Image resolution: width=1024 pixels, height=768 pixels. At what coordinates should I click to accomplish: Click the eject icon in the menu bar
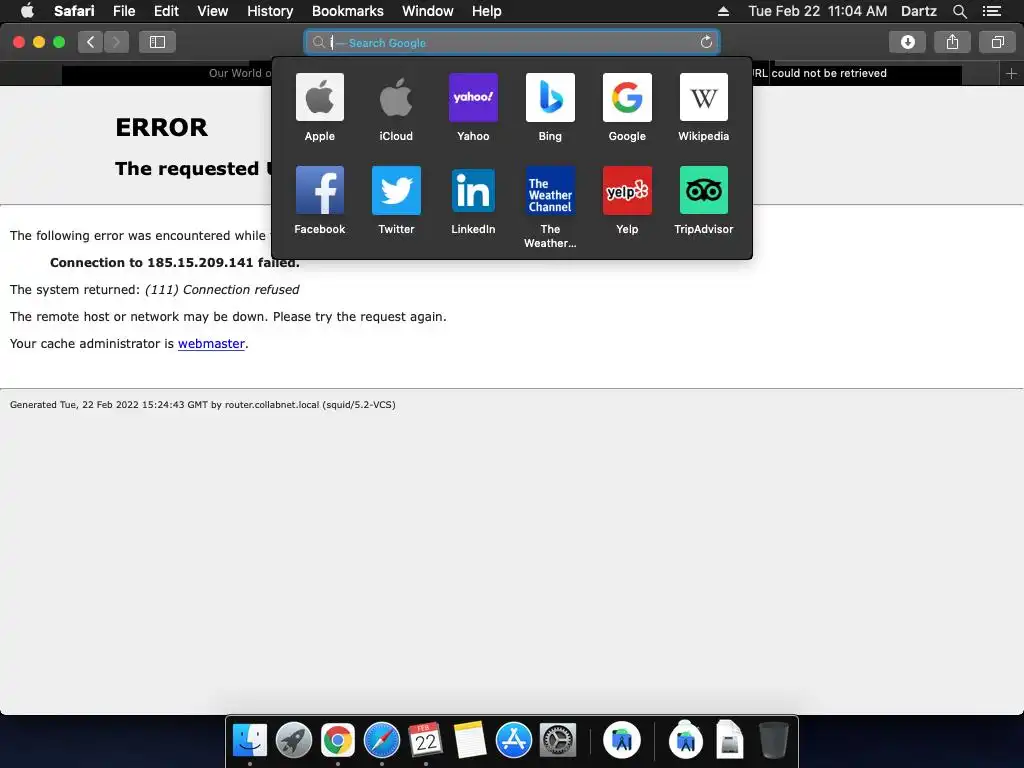(x=723, y=11)
